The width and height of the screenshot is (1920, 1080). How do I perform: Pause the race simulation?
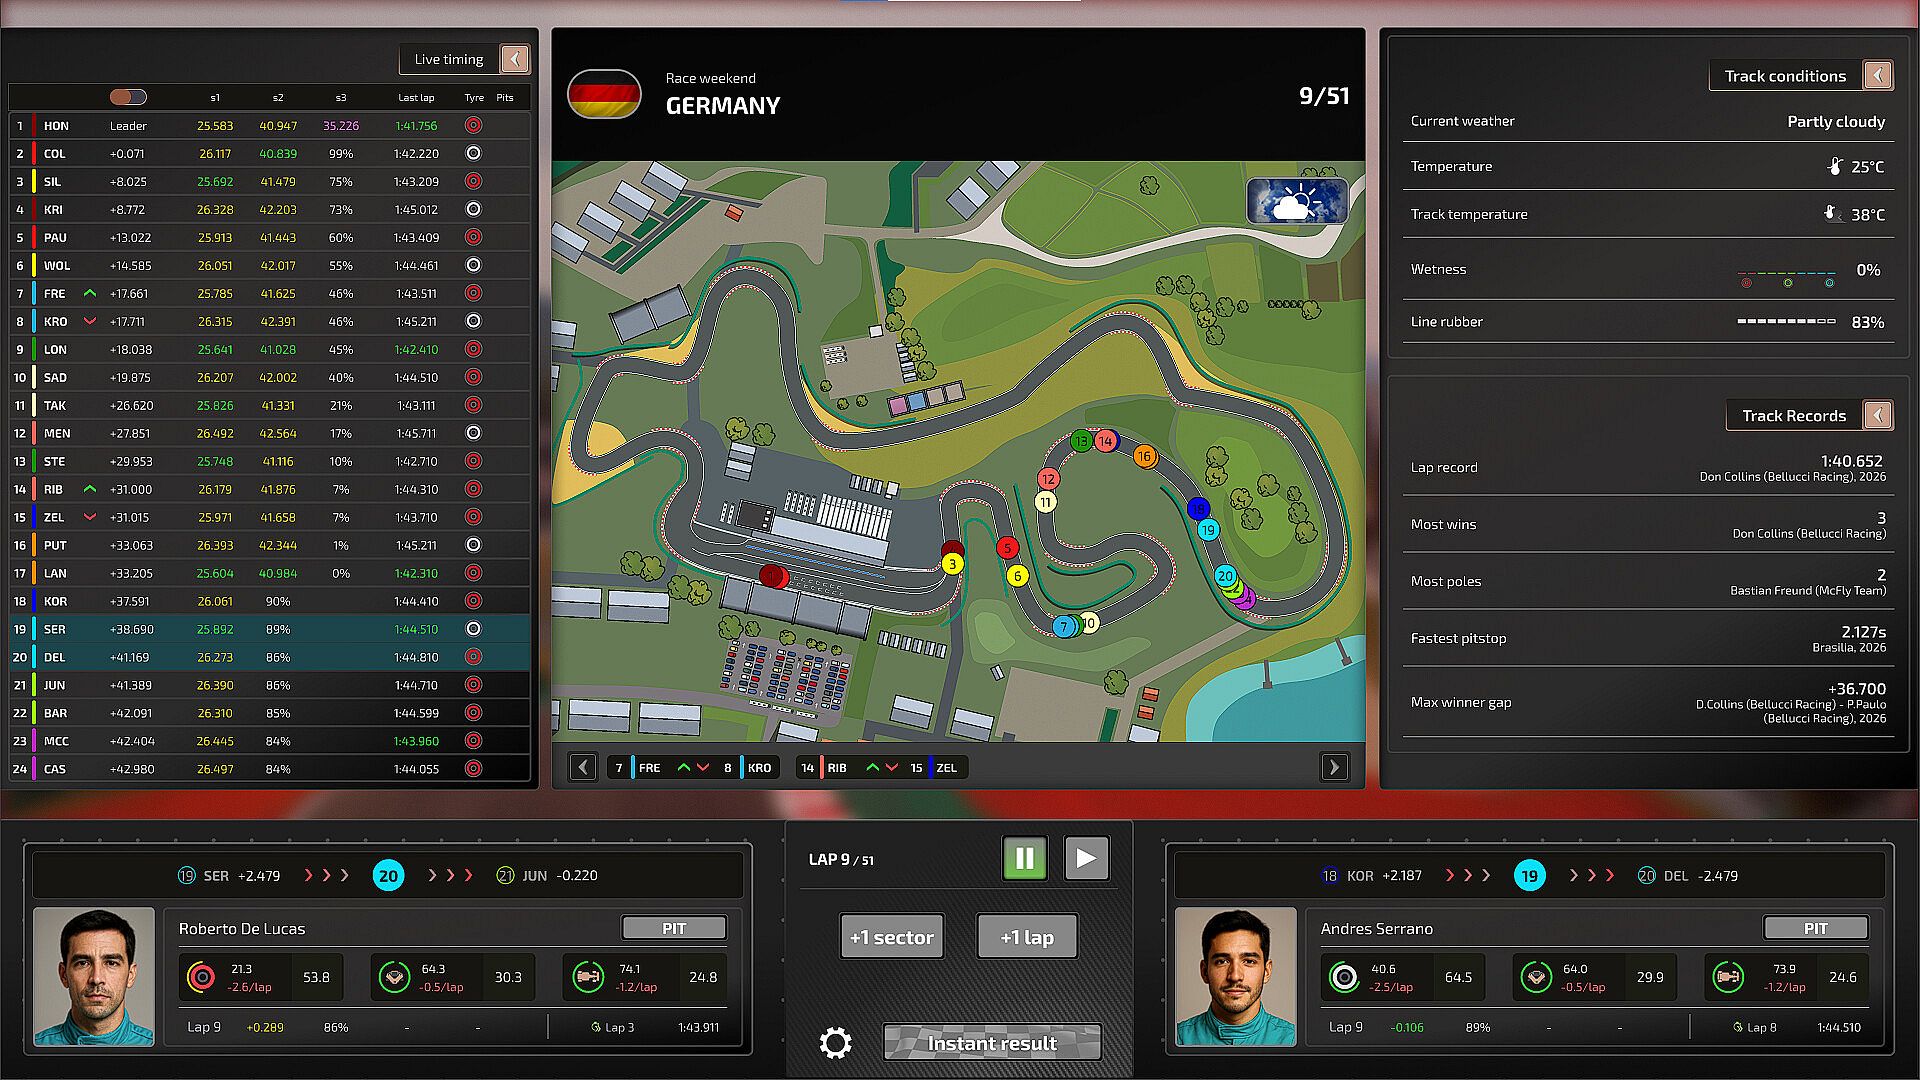click(x=1024, y=858)
